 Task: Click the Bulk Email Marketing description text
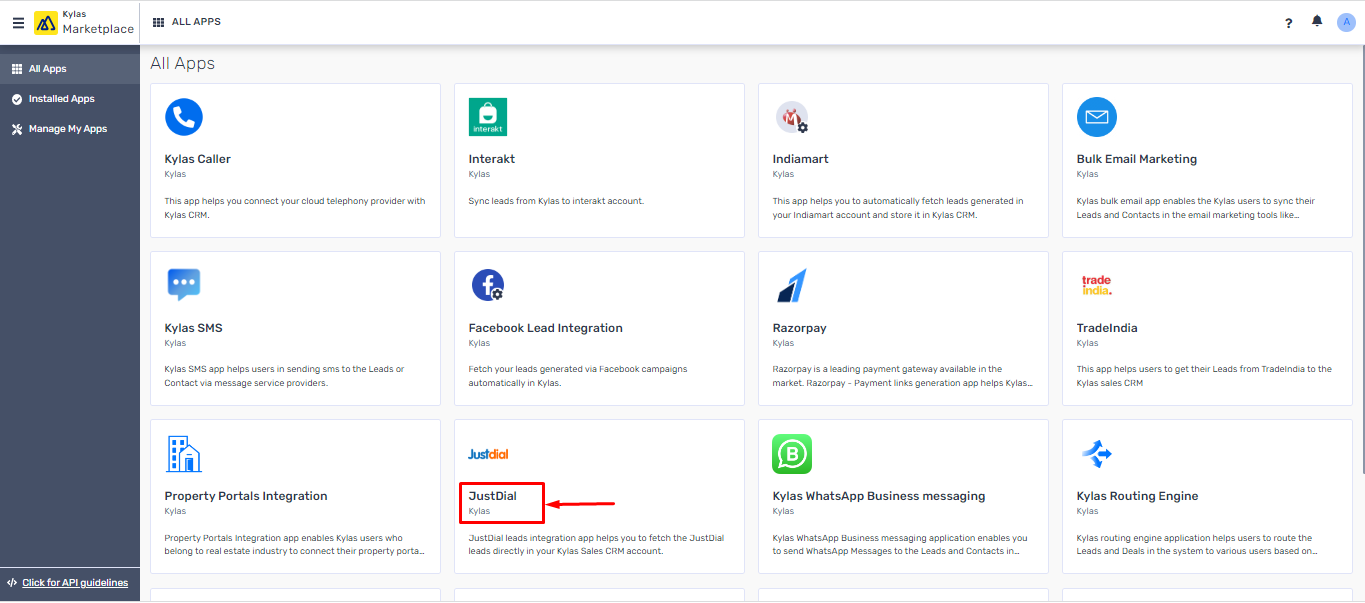click(1196, 207)
